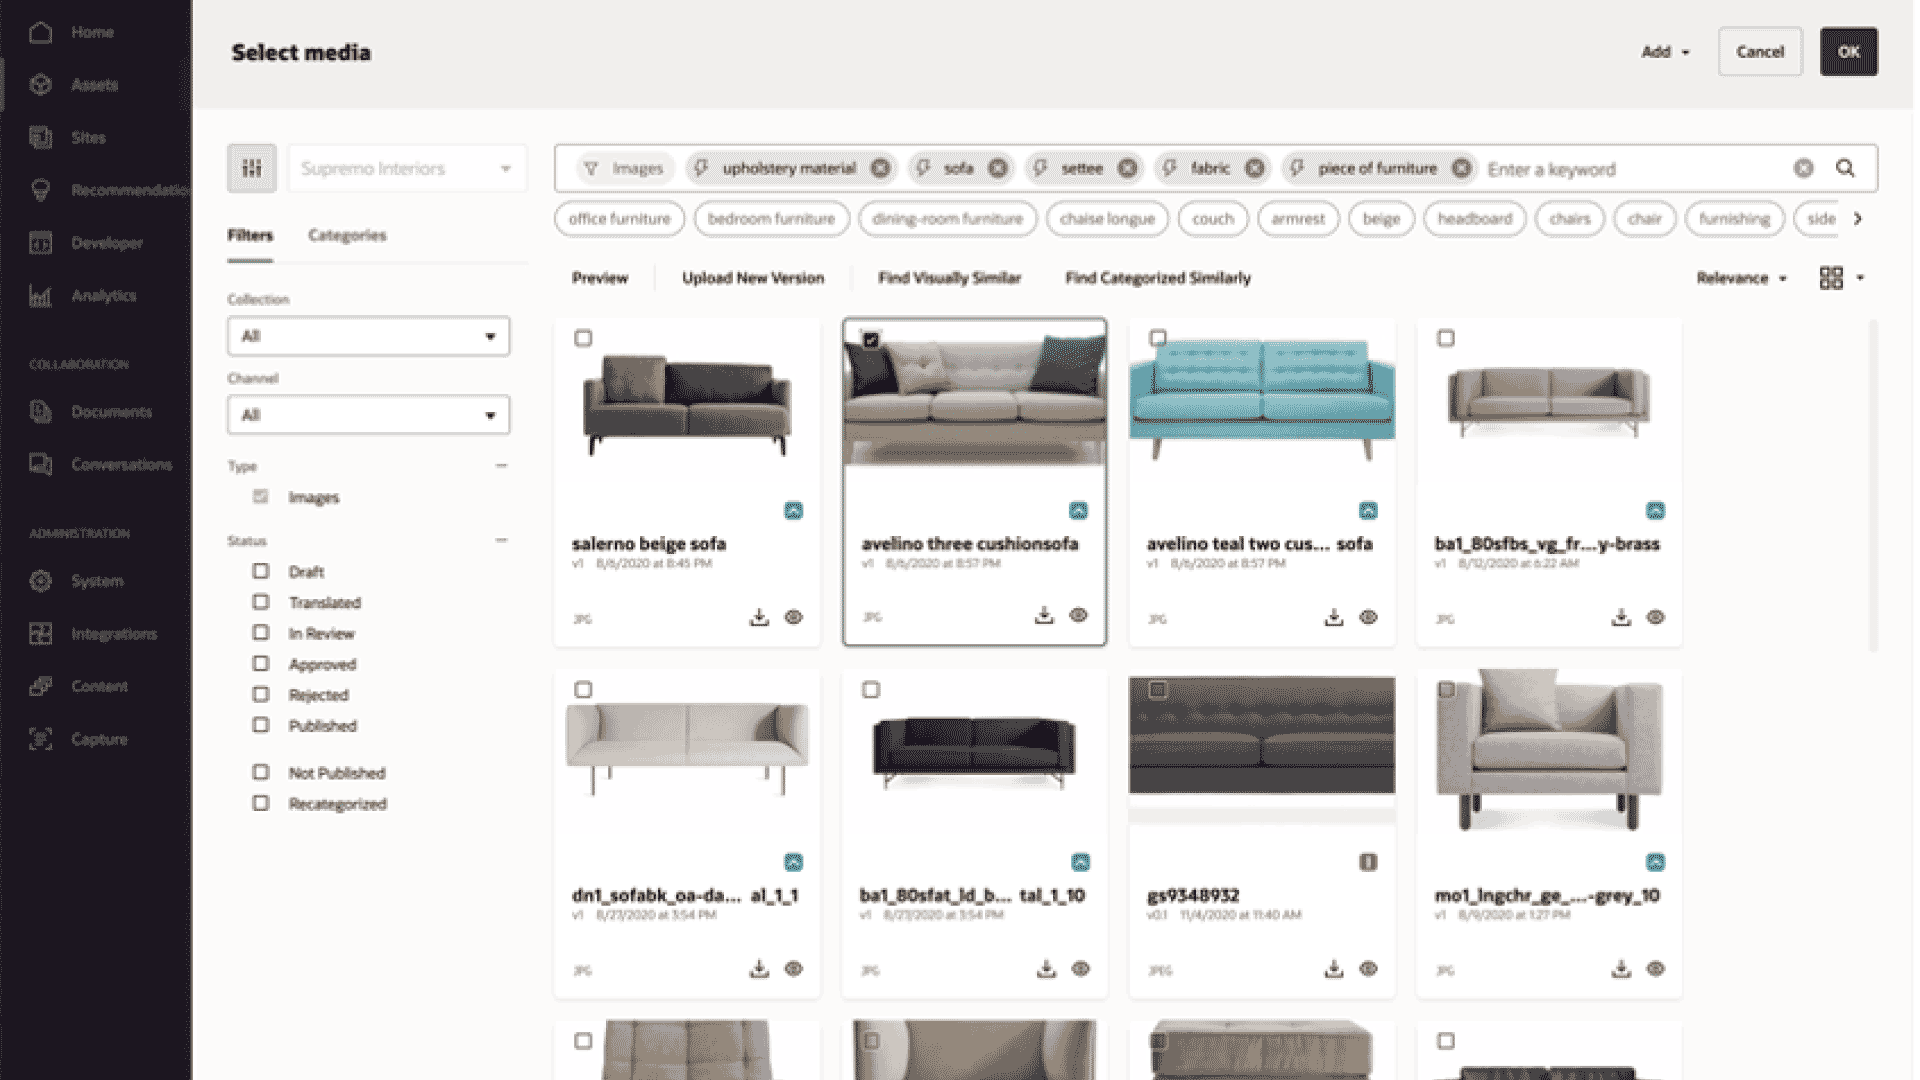The height and width of the screenshot is (1080, 1920).
Task: Switch to the Categories tab
Action: coord(347,235)
